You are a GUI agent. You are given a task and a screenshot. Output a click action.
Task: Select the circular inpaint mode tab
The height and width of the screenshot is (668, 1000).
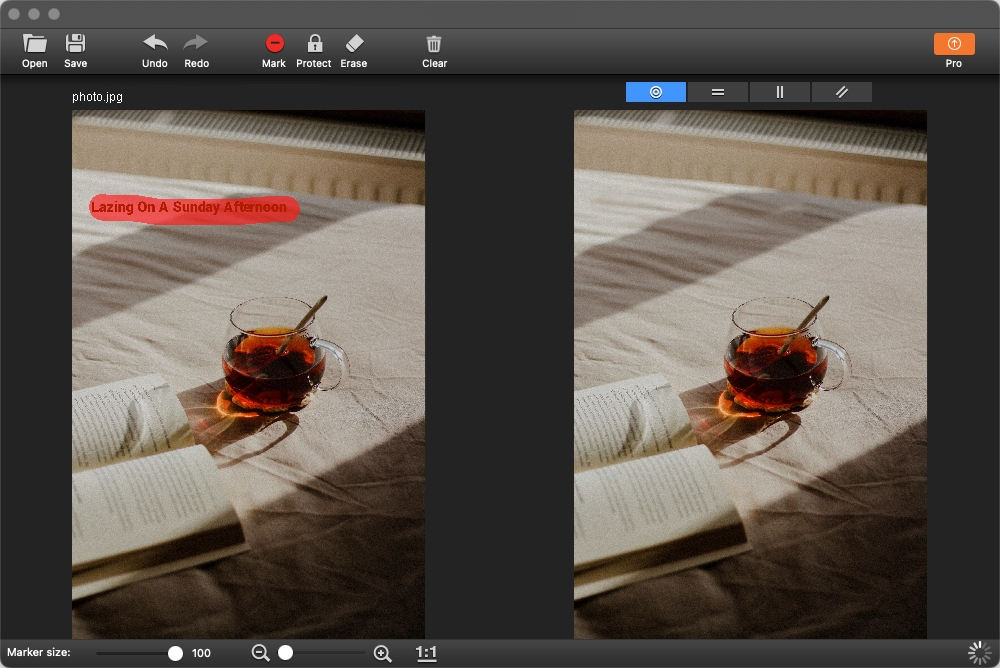click(x=656, y=92)
